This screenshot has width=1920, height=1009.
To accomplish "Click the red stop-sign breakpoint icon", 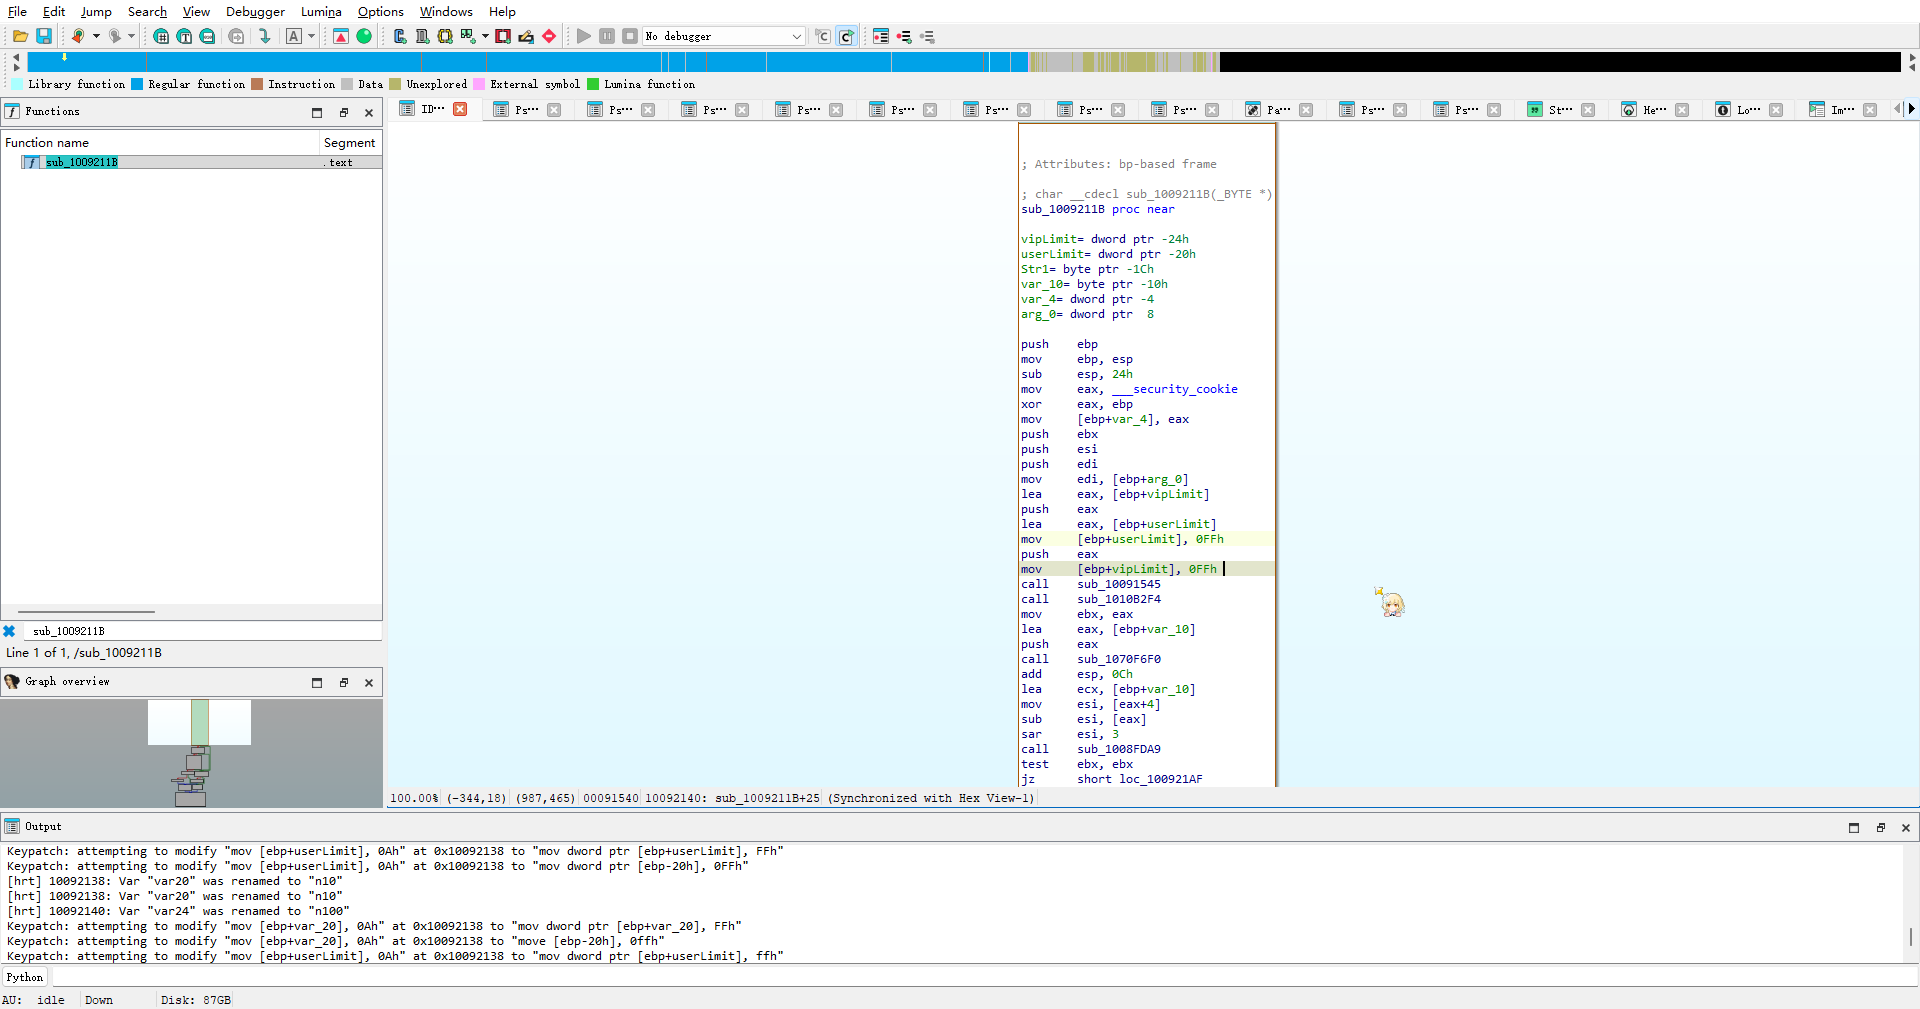I will (x=549, y=36).
